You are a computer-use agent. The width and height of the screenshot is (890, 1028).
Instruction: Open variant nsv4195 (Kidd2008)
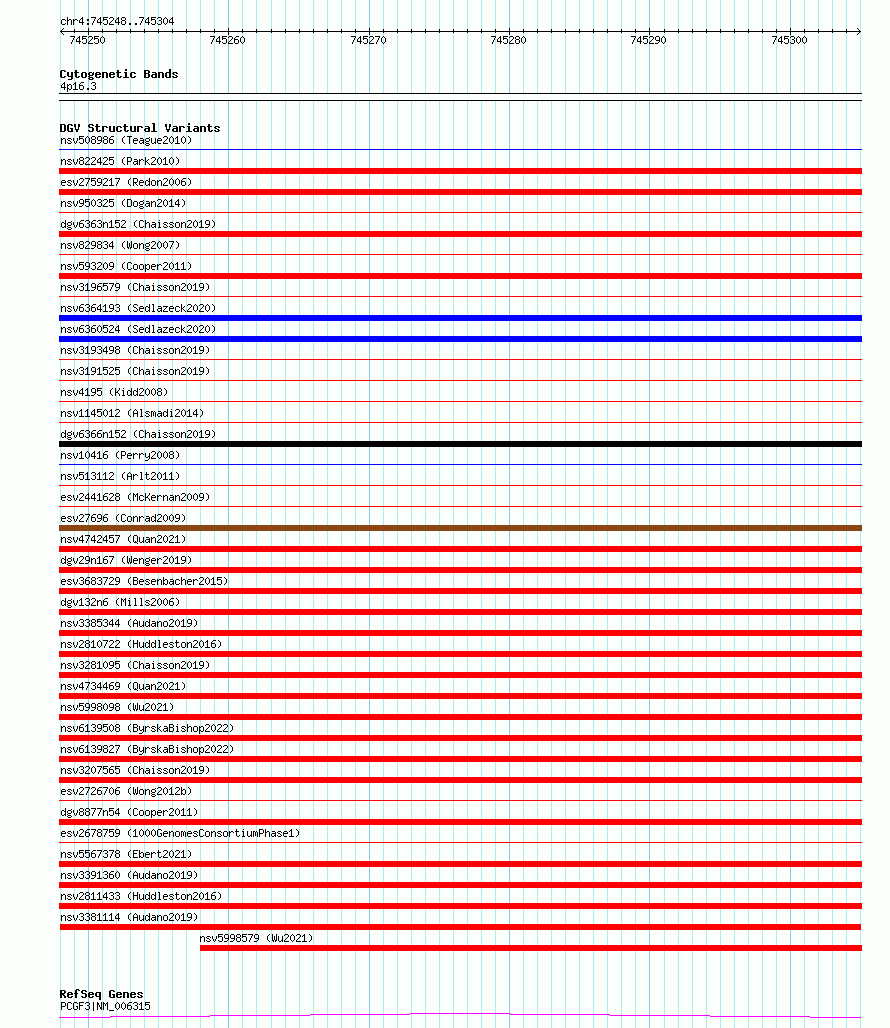pyautogui.click(x=114, y=392)
